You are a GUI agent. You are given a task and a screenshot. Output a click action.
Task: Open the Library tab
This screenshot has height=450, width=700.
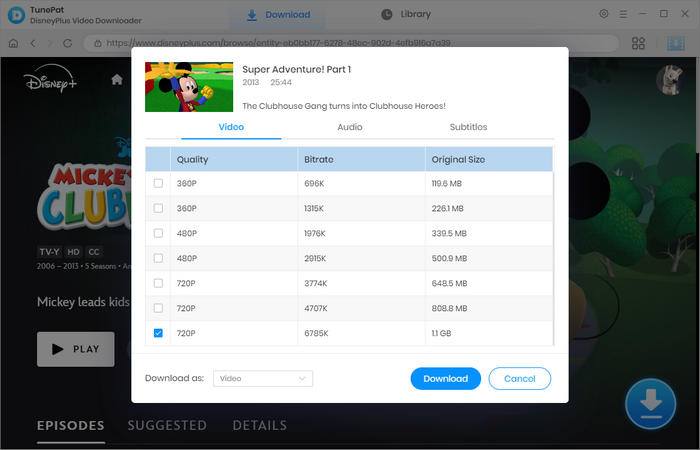406,15
